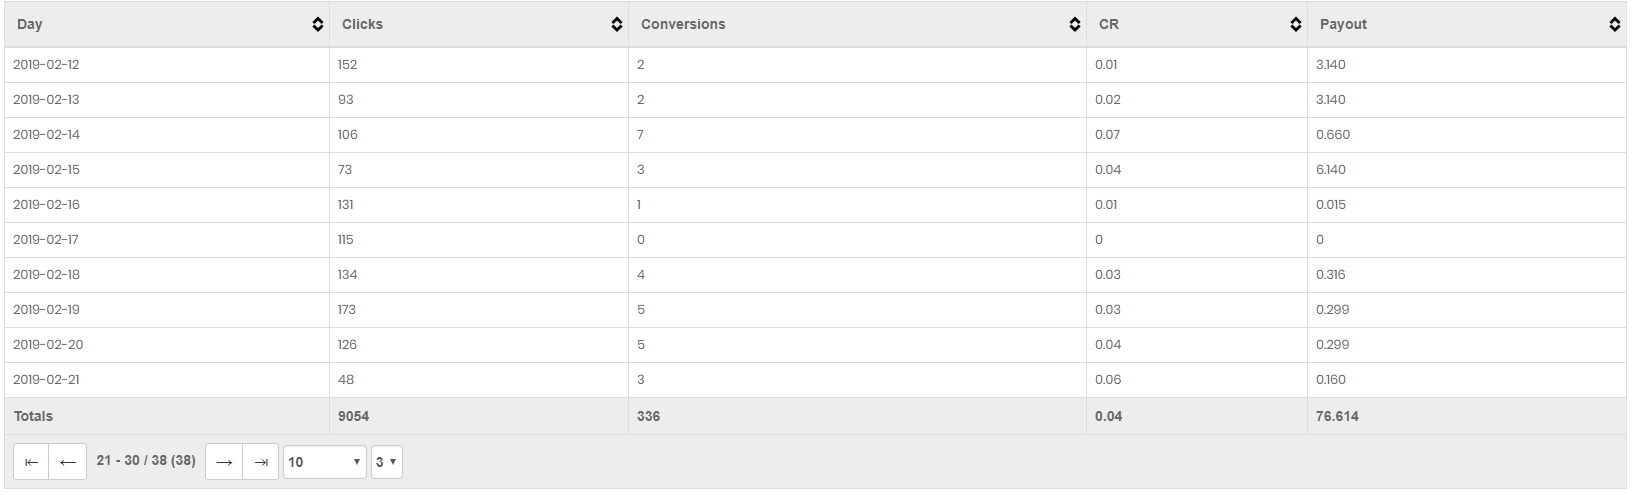Image resolution: width=1636 pixels, height=495 pixels.
Task: Open rows-per-page dropdown showing 10
Action: (325, 462)
